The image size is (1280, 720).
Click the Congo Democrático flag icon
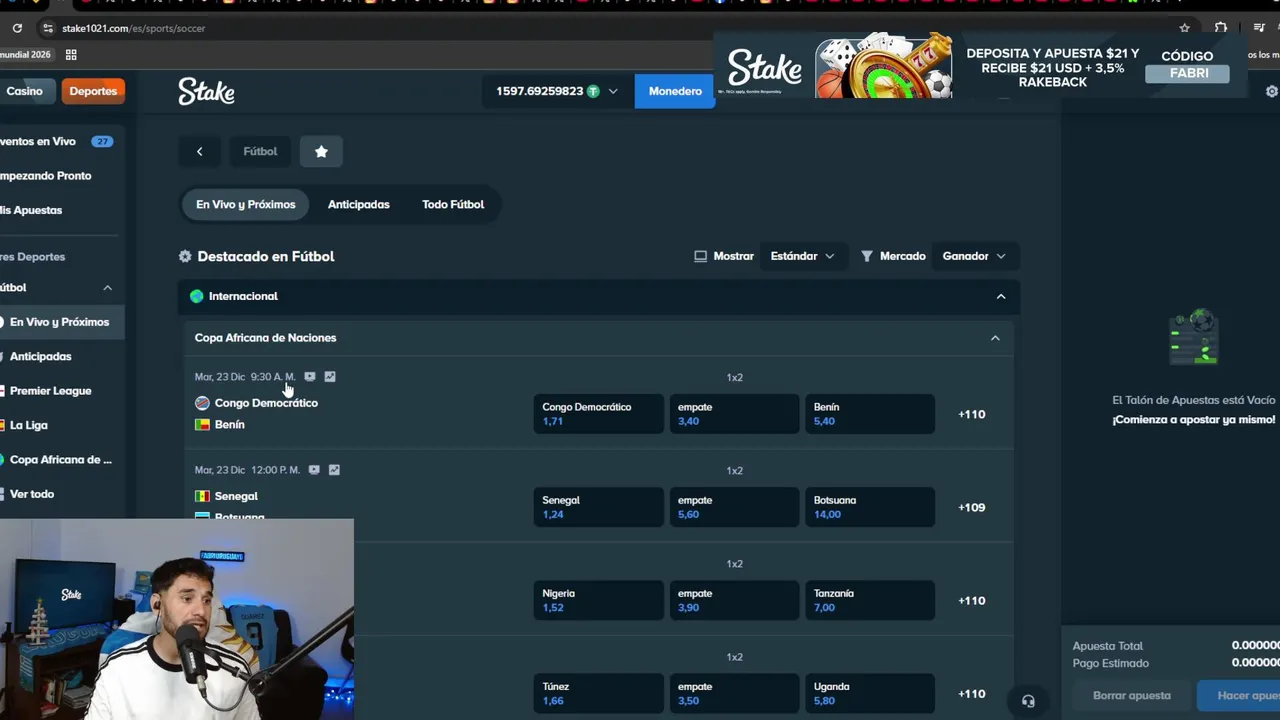coord(202,403)
